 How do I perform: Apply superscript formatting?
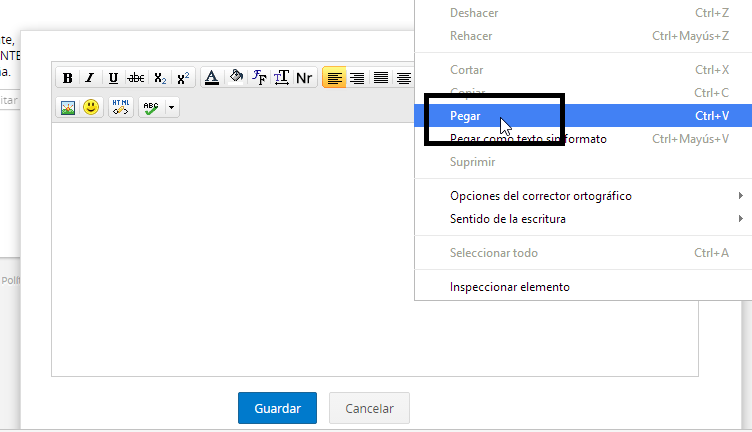tap(183, 78)
